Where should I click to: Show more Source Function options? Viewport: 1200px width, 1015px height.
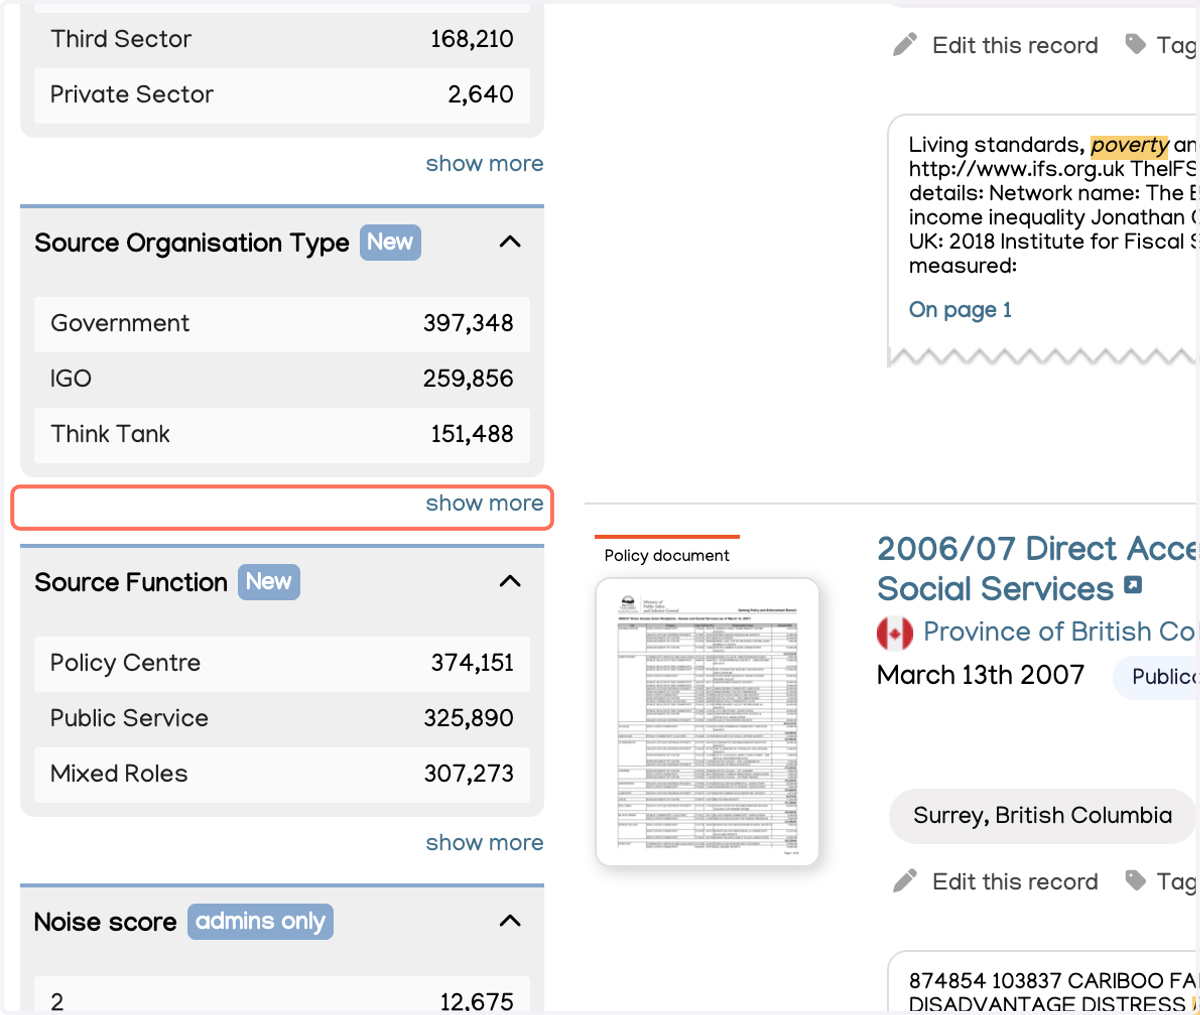[x=484, y=843]
